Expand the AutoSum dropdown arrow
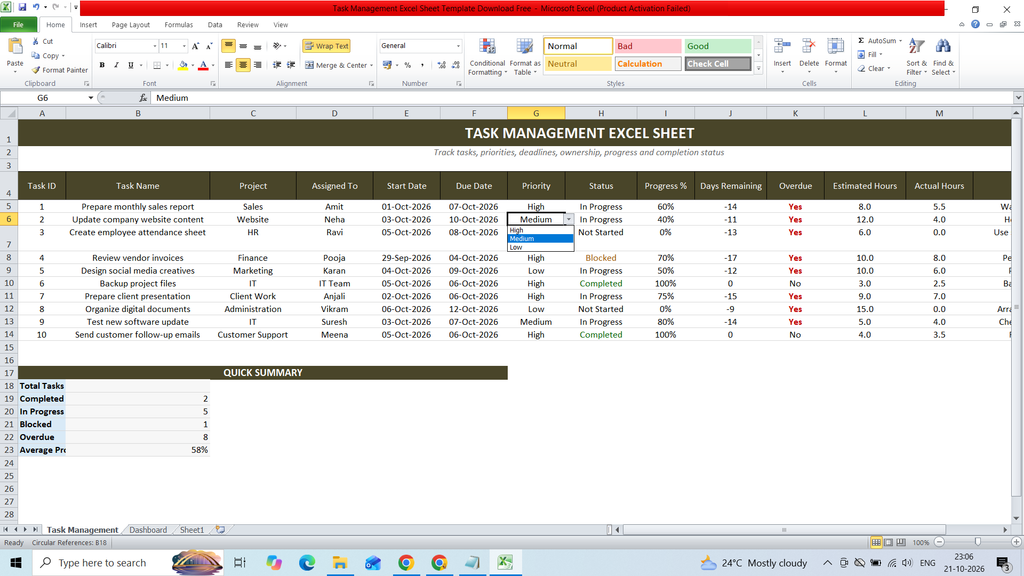Screen dimensions: 1024x576 point(901,41)
